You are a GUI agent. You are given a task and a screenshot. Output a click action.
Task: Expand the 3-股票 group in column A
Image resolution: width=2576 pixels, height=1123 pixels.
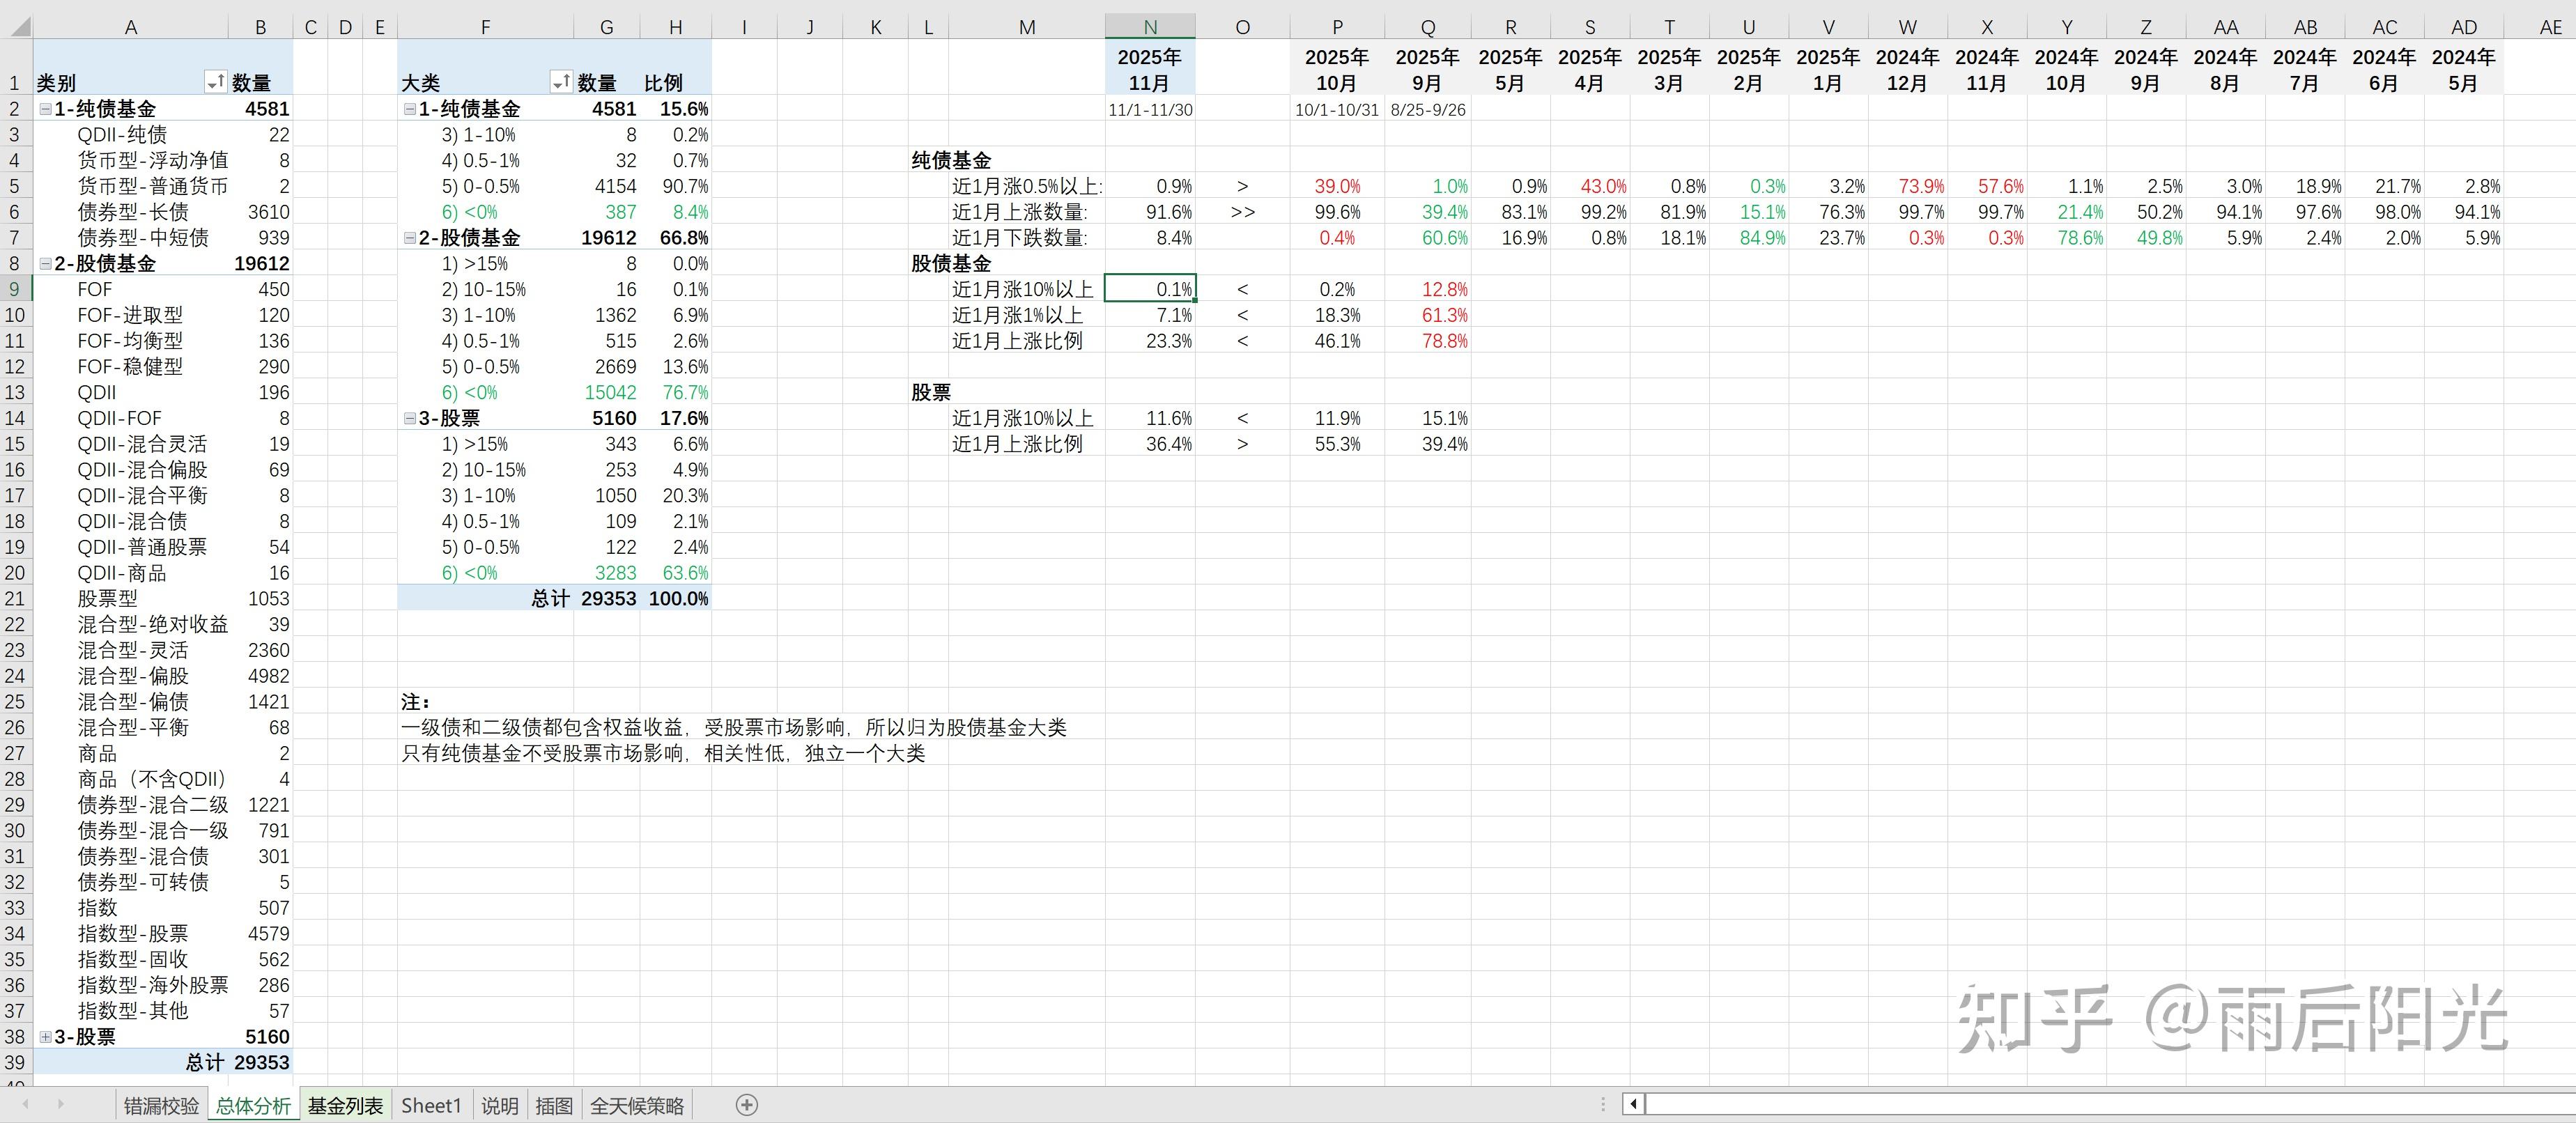45,1037
